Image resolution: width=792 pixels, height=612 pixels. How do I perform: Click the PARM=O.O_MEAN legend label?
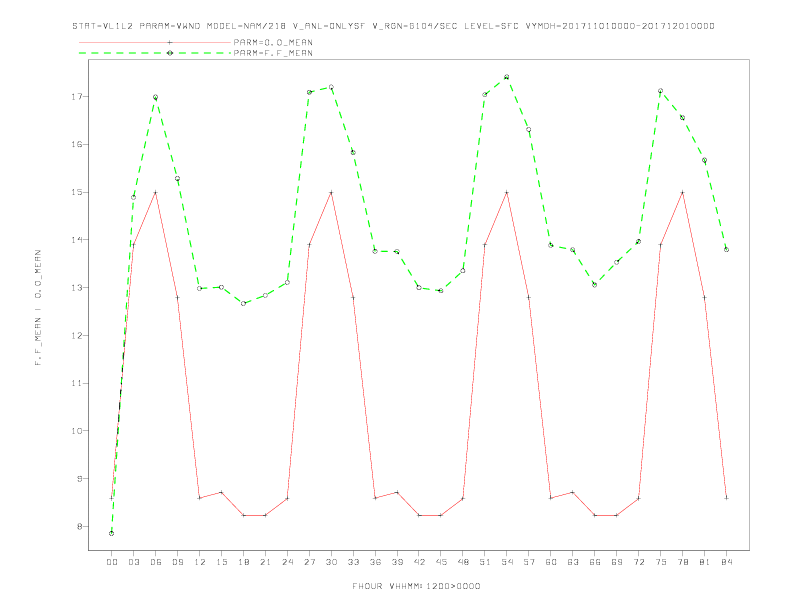(x=273, y=42)
